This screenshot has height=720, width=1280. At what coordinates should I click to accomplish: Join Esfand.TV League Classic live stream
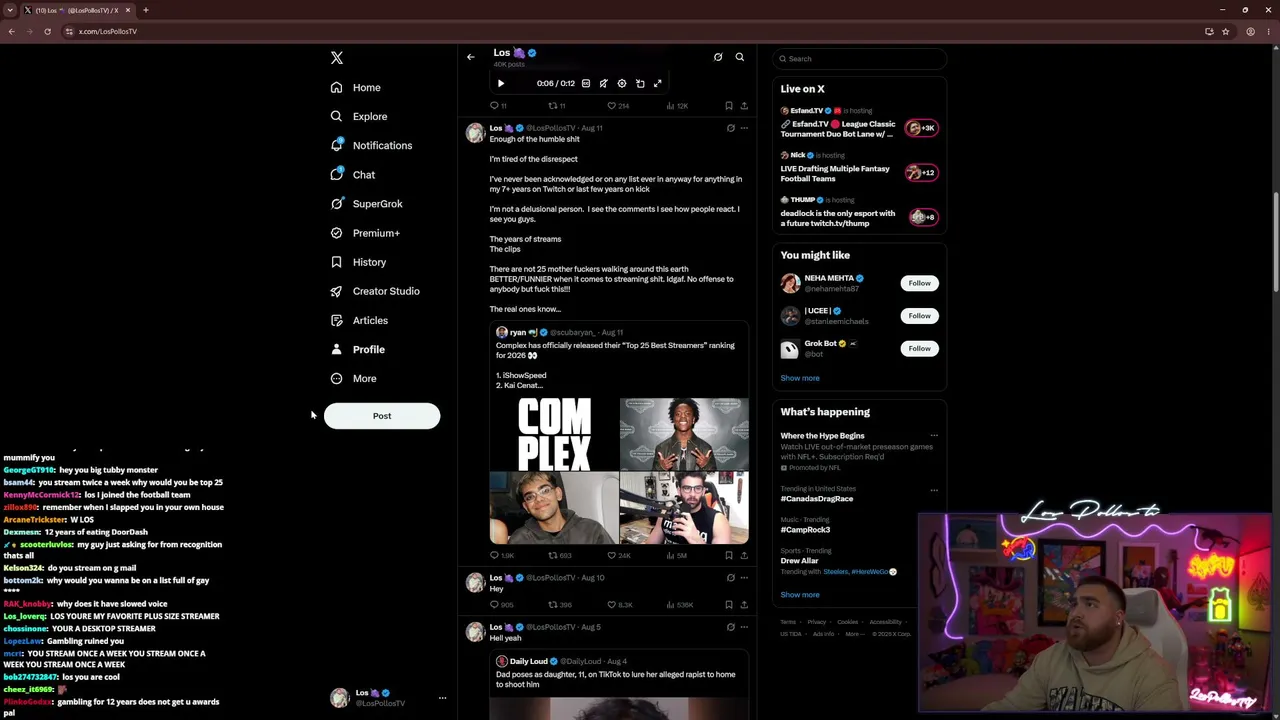859,124
